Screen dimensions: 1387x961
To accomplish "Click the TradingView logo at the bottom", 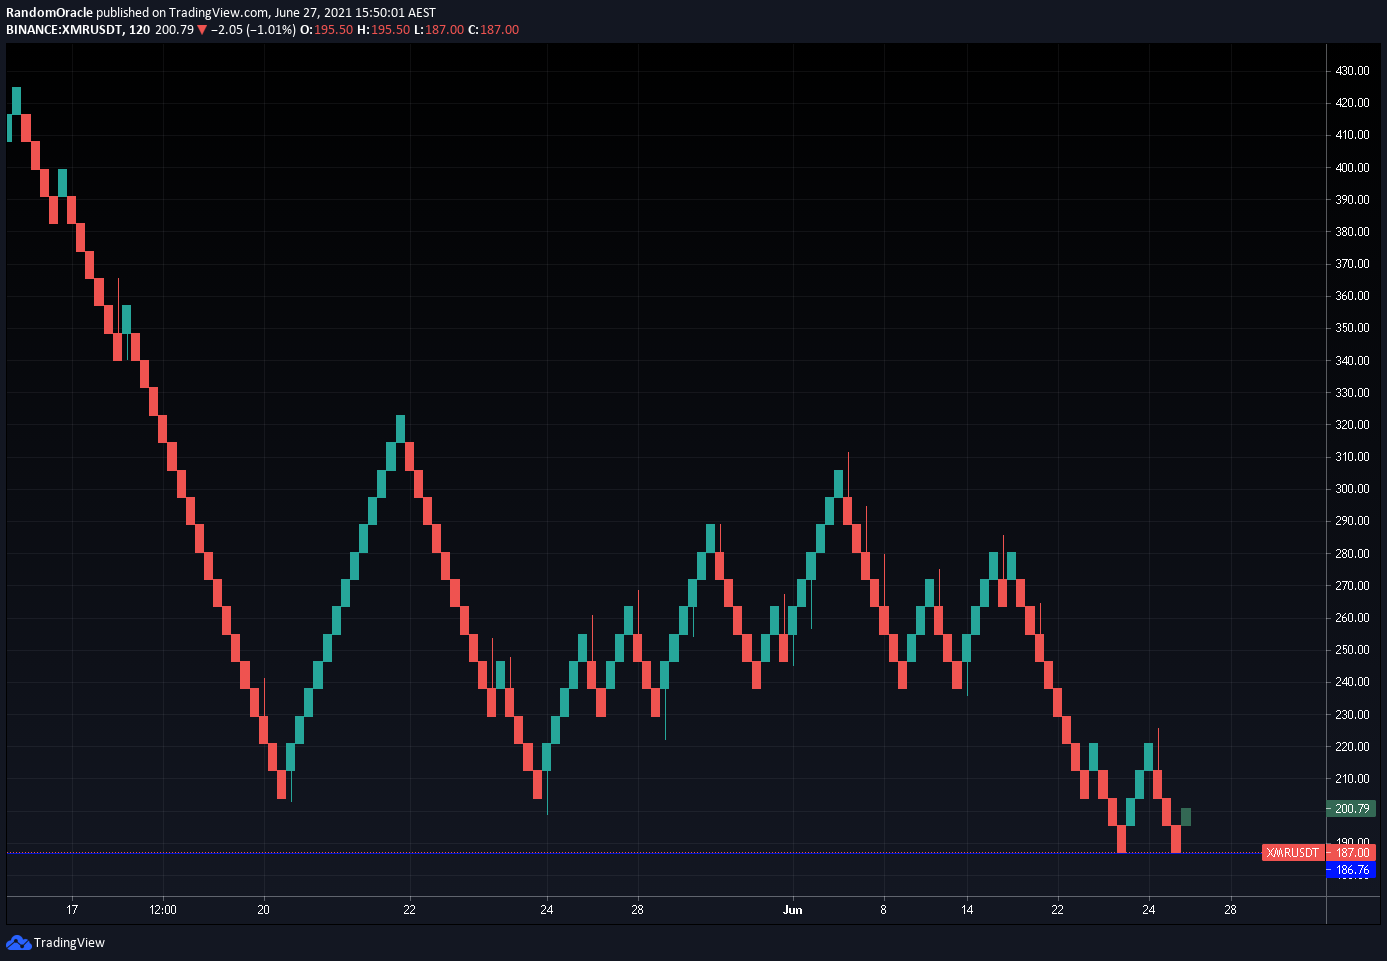I will (x=55, y=942).
